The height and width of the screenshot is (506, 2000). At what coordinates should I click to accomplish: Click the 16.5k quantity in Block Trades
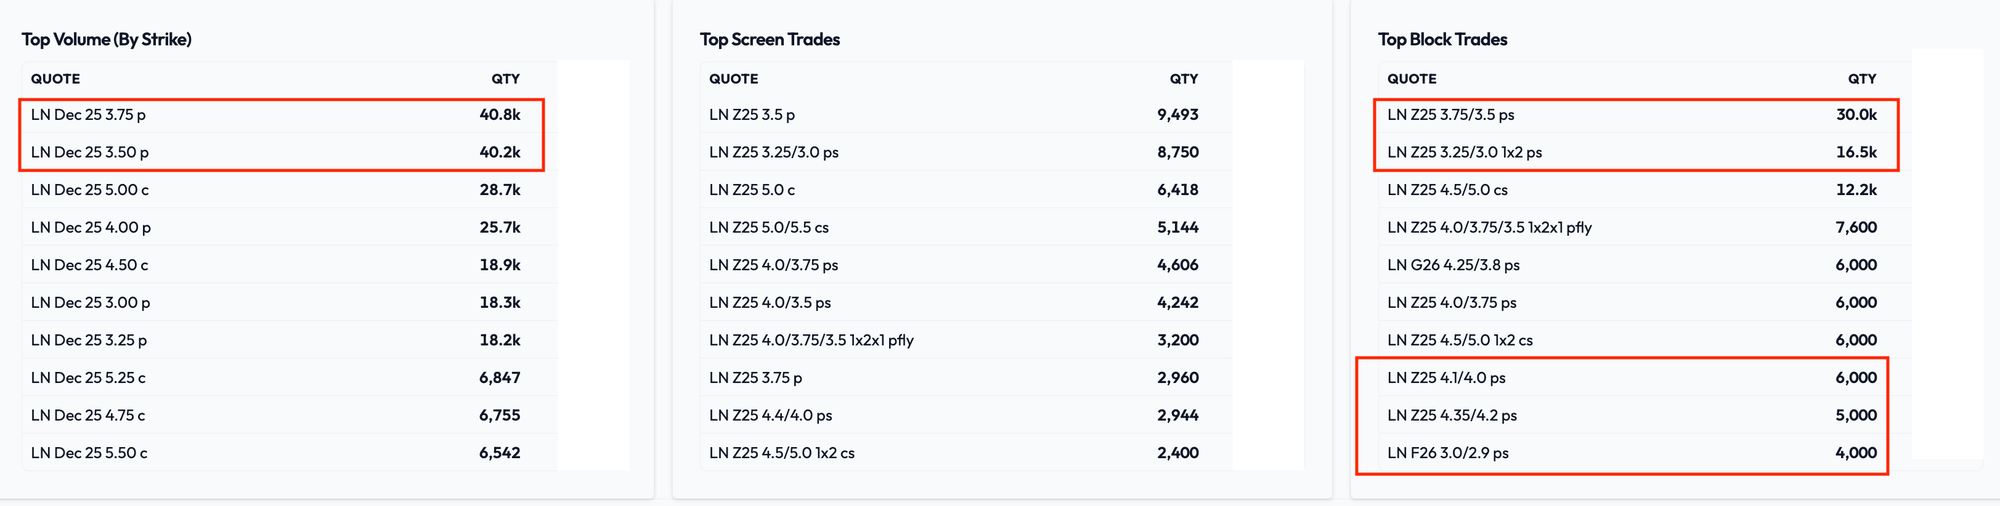pyautogui.click(x=1856, y=152)
